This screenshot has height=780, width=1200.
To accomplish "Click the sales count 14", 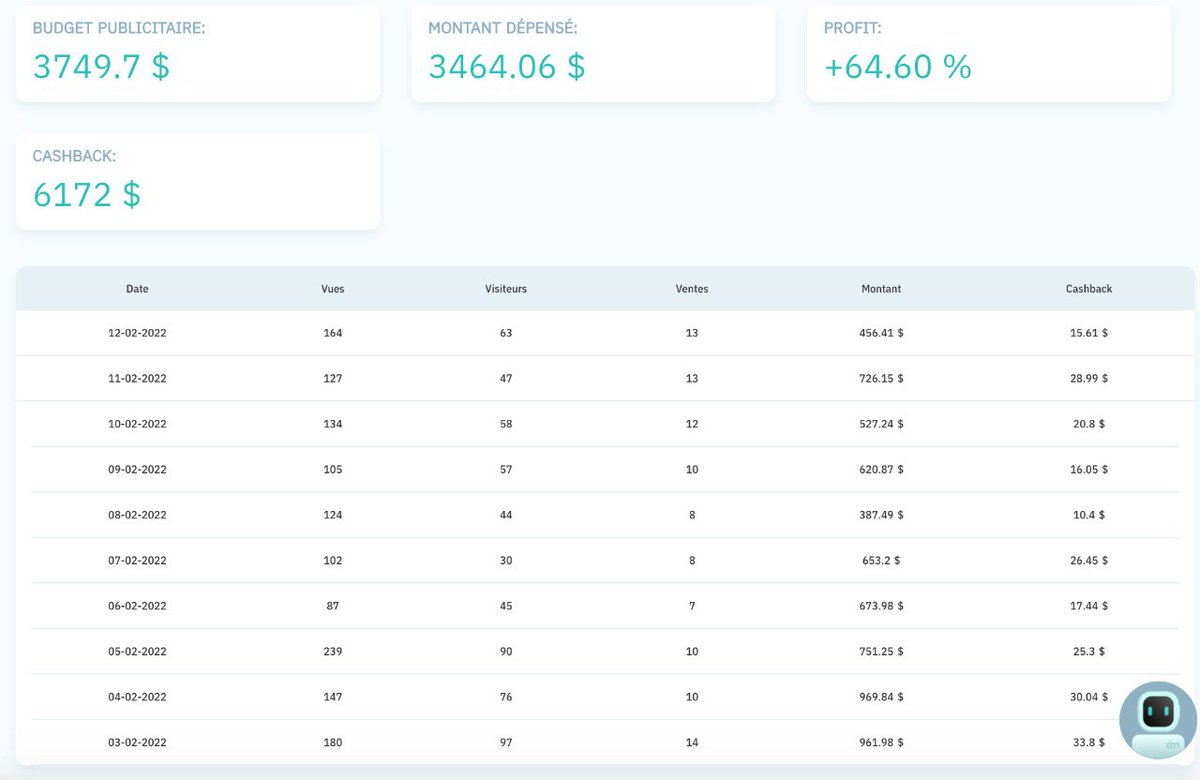I will pos(692,742).
